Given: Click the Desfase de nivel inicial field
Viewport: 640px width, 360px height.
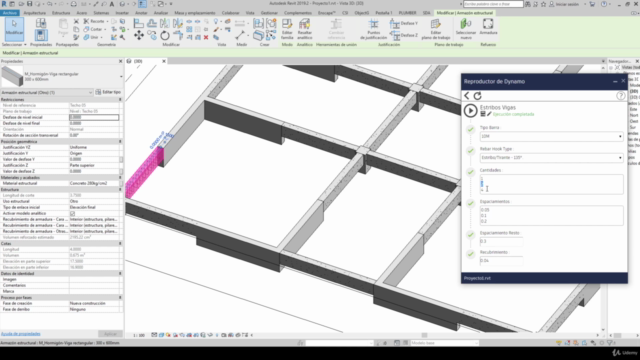Looking at the screenshot, I should point(94,117).
